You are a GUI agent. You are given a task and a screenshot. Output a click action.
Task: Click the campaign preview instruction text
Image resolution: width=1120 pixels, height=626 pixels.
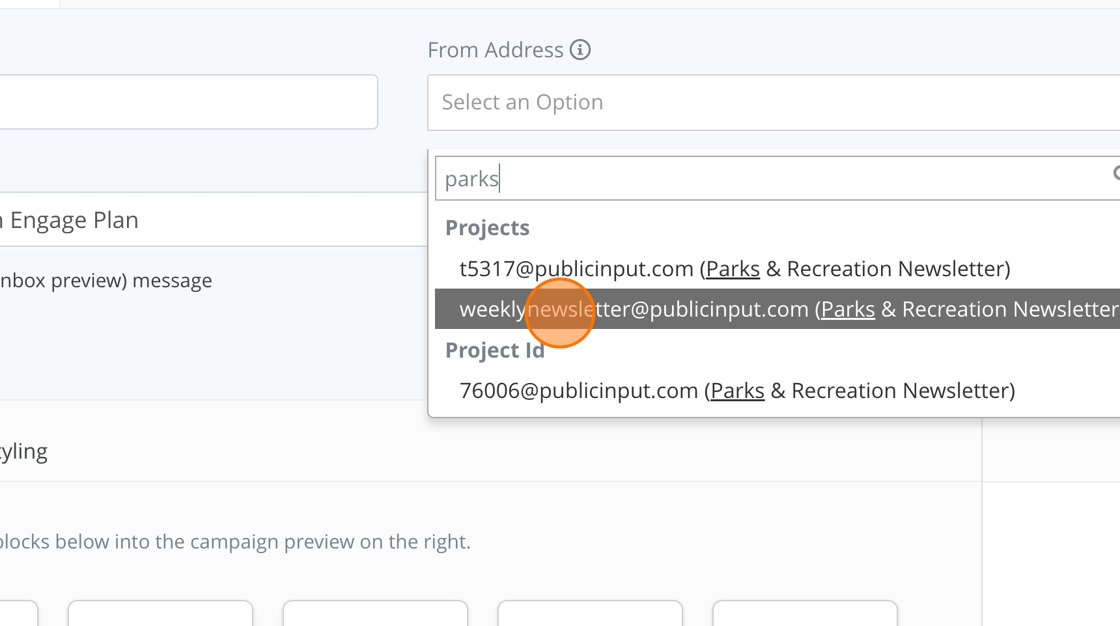[234, 542]
